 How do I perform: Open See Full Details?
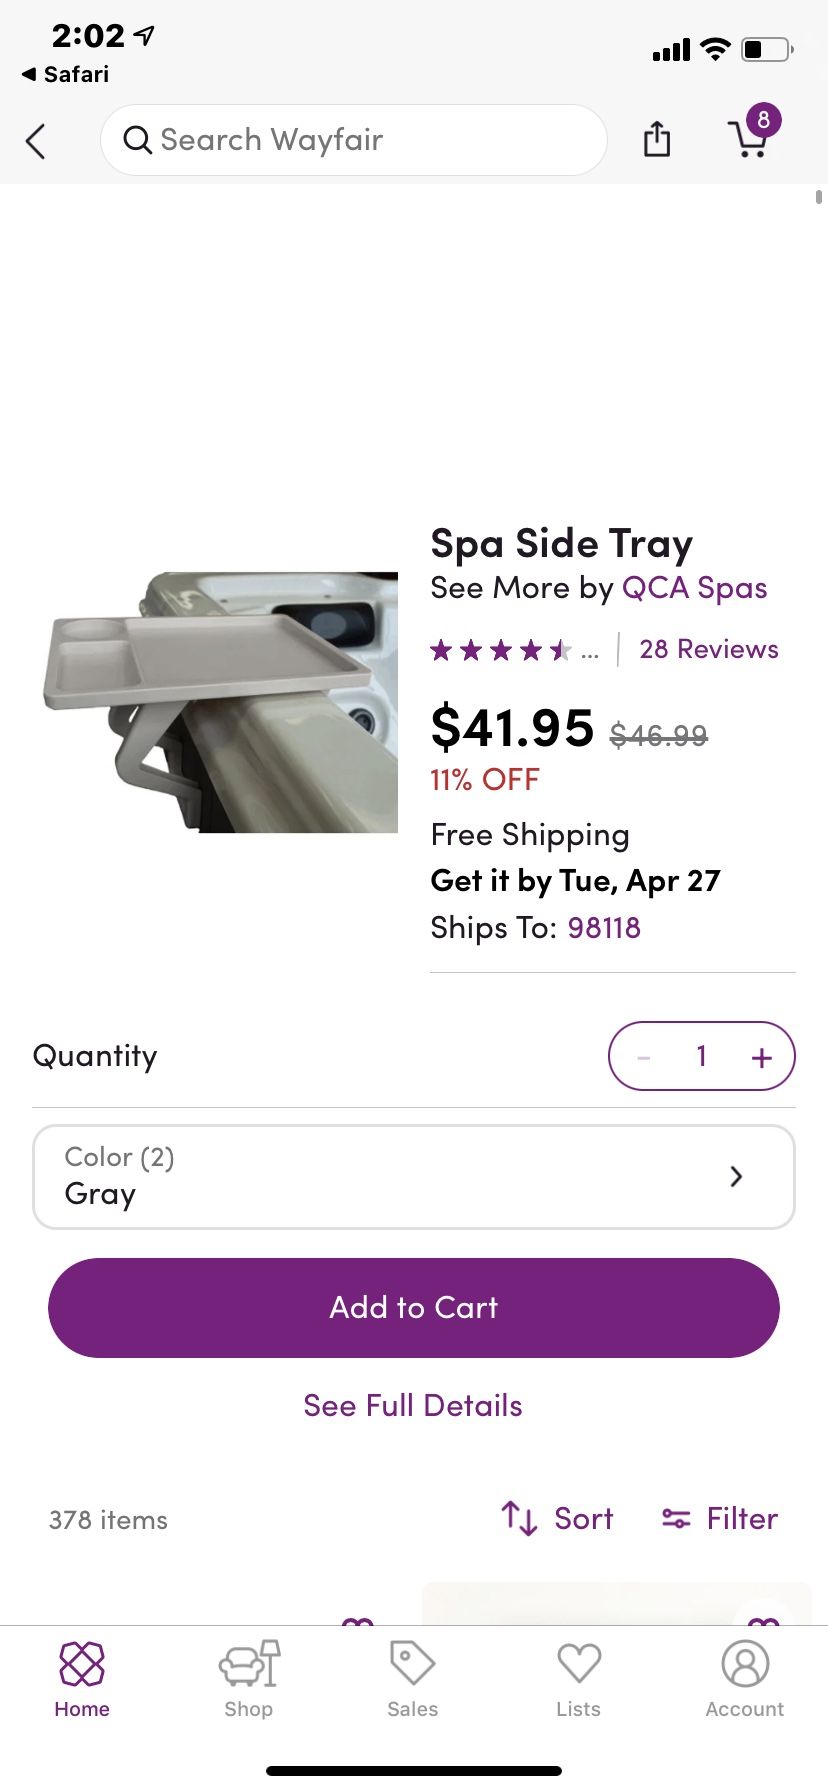[412, 1404]
